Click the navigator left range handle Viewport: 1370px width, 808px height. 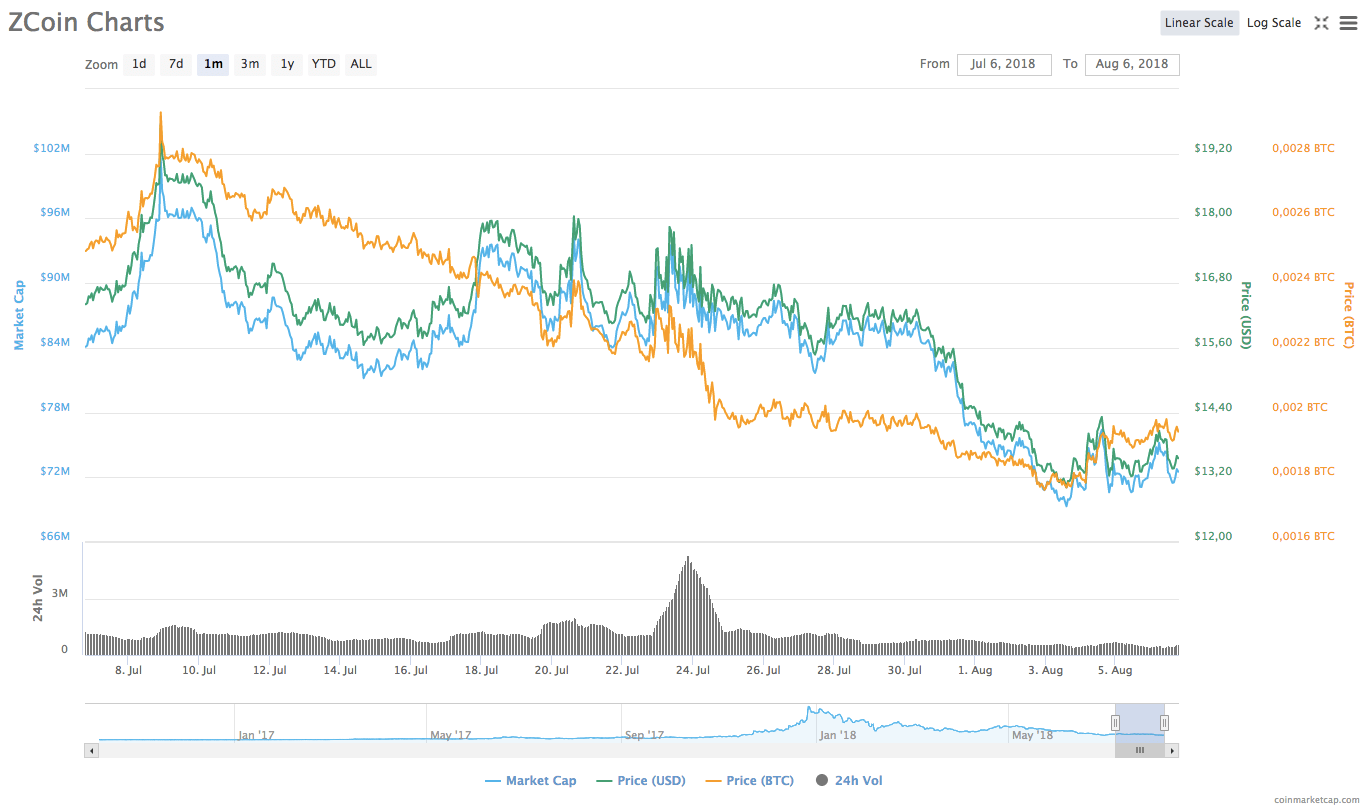(x=1115, y=722)
